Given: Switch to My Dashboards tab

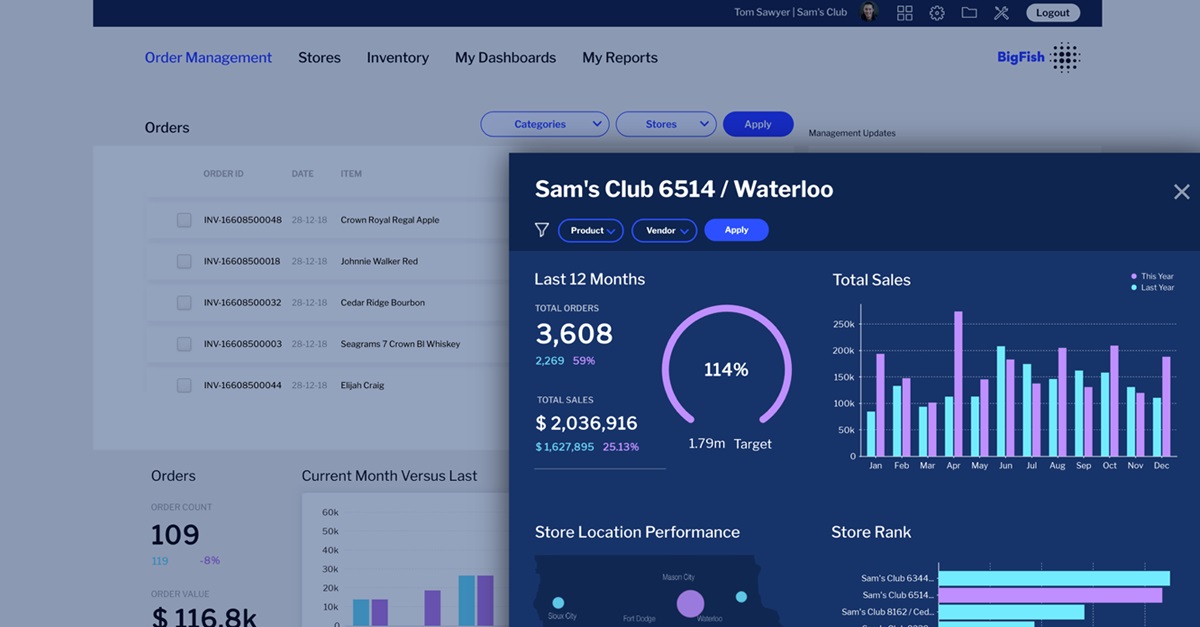Looking at the screenshot, I should click(x=505, y=58).
